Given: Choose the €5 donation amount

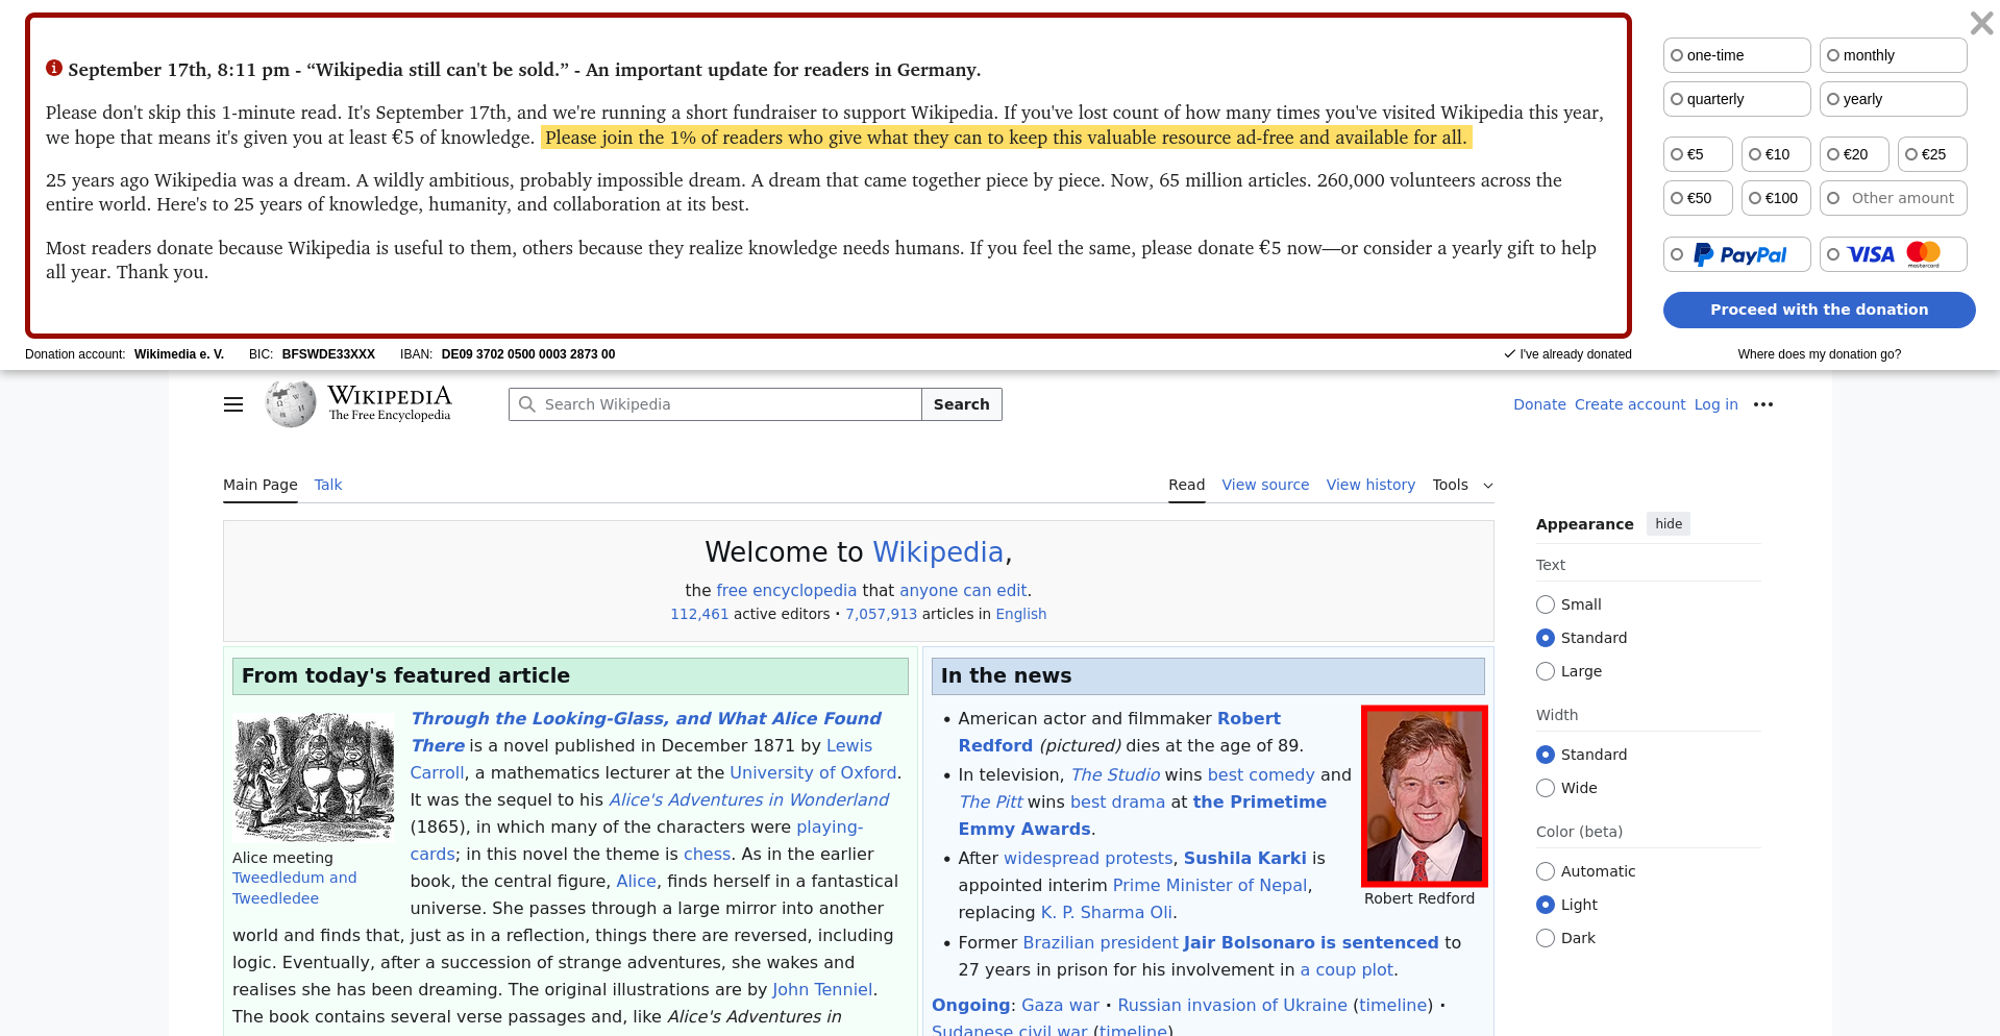Looking at the screenshot, I should point(1697,154).
